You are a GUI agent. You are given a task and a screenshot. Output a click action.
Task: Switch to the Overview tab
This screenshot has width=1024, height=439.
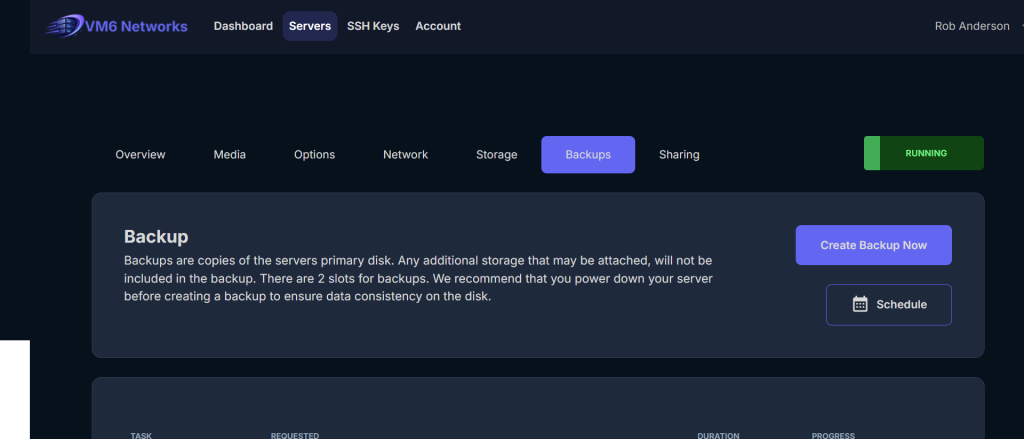(x=140, y=155)
